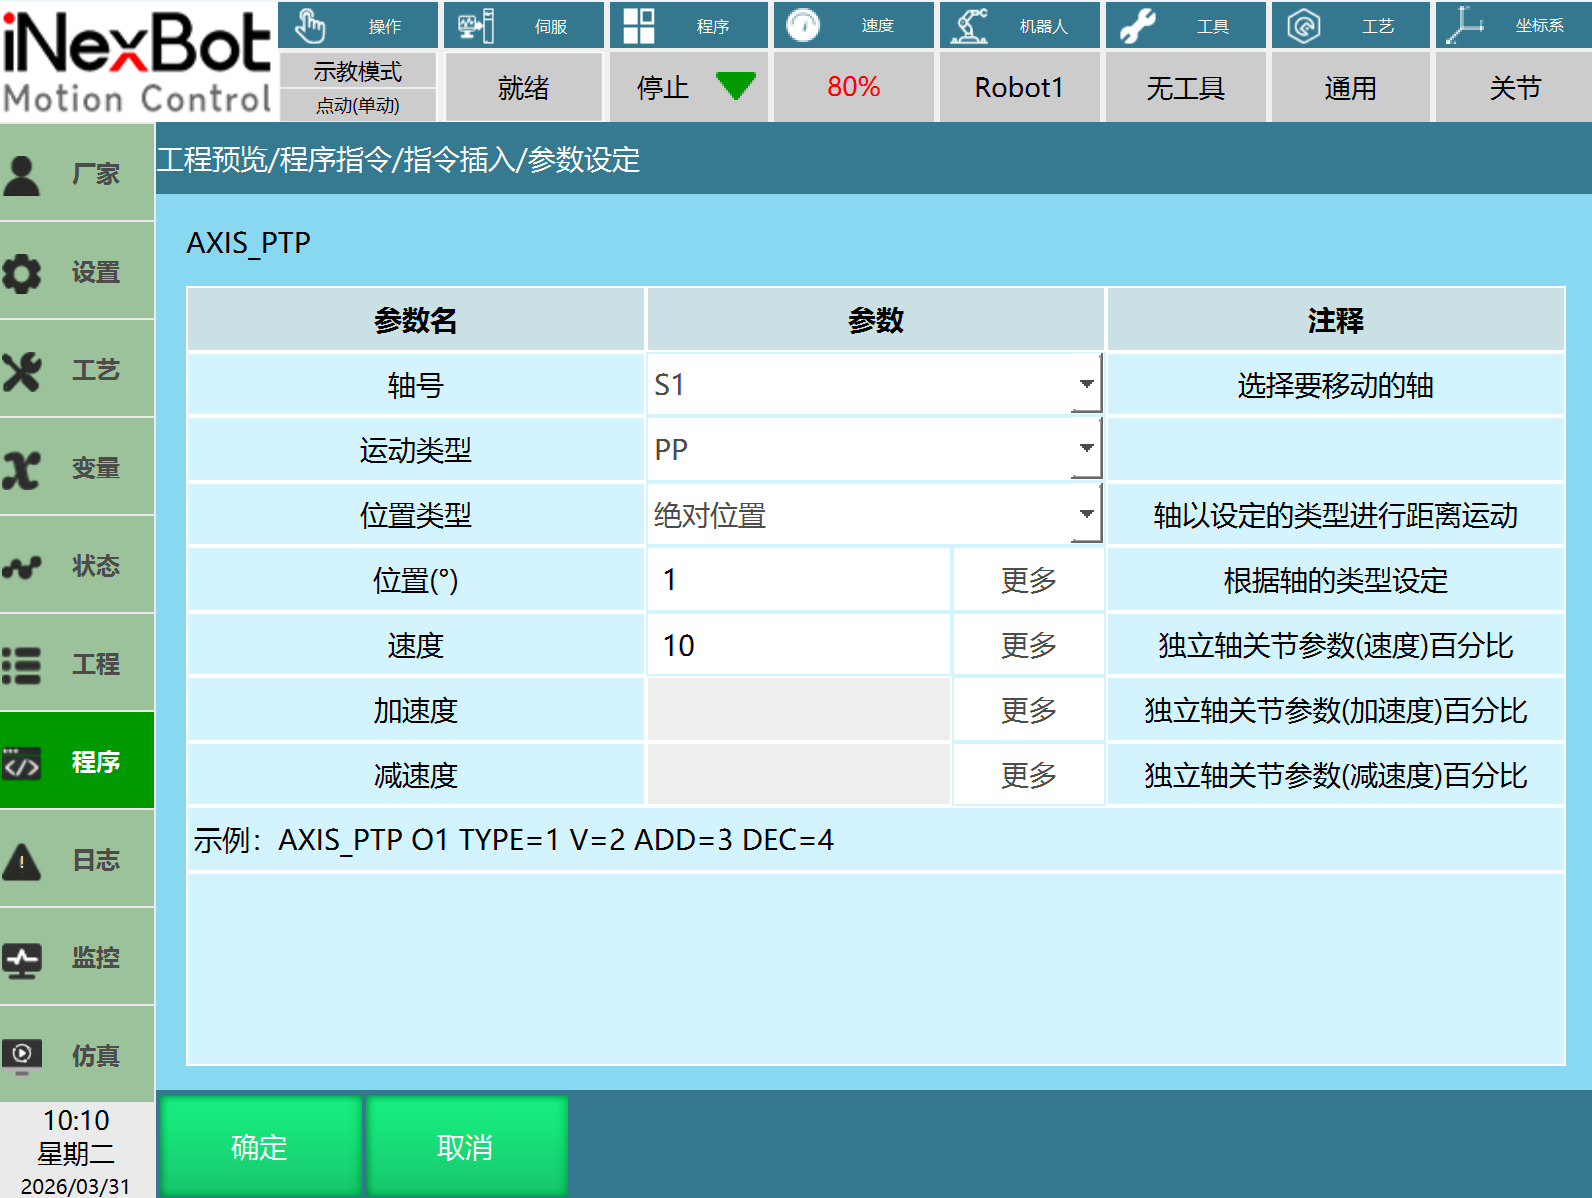Toggle the 示教模式 teach mode button
Image resolution: width=1592 pixels, height=1198 pixels.
pyautogui.click(x=357, y=71)
